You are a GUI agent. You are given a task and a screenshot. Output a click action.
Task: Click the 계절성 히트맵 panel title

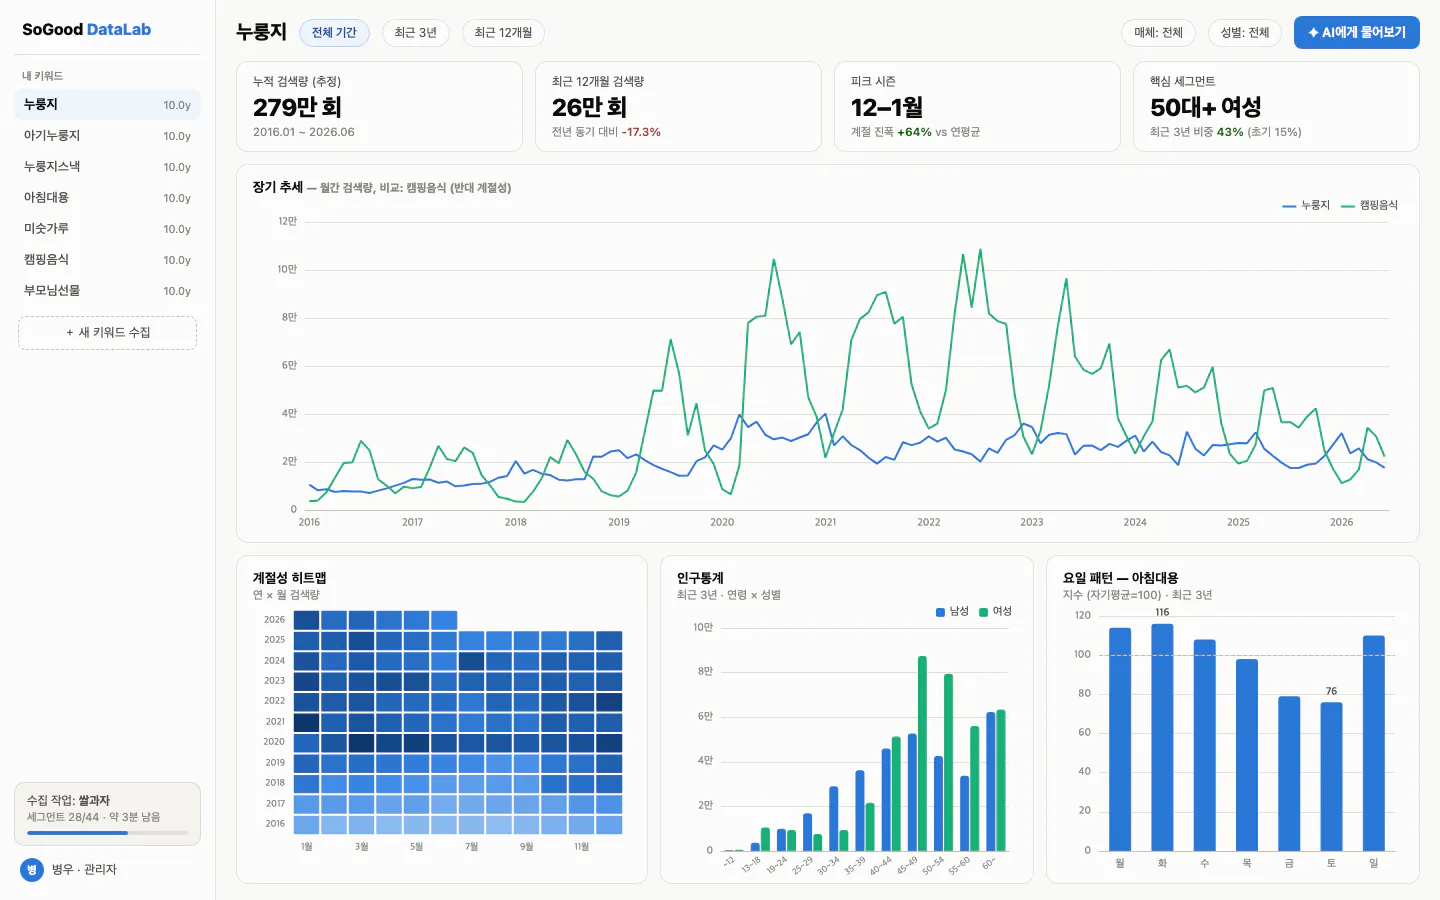(x=289, y=578)
